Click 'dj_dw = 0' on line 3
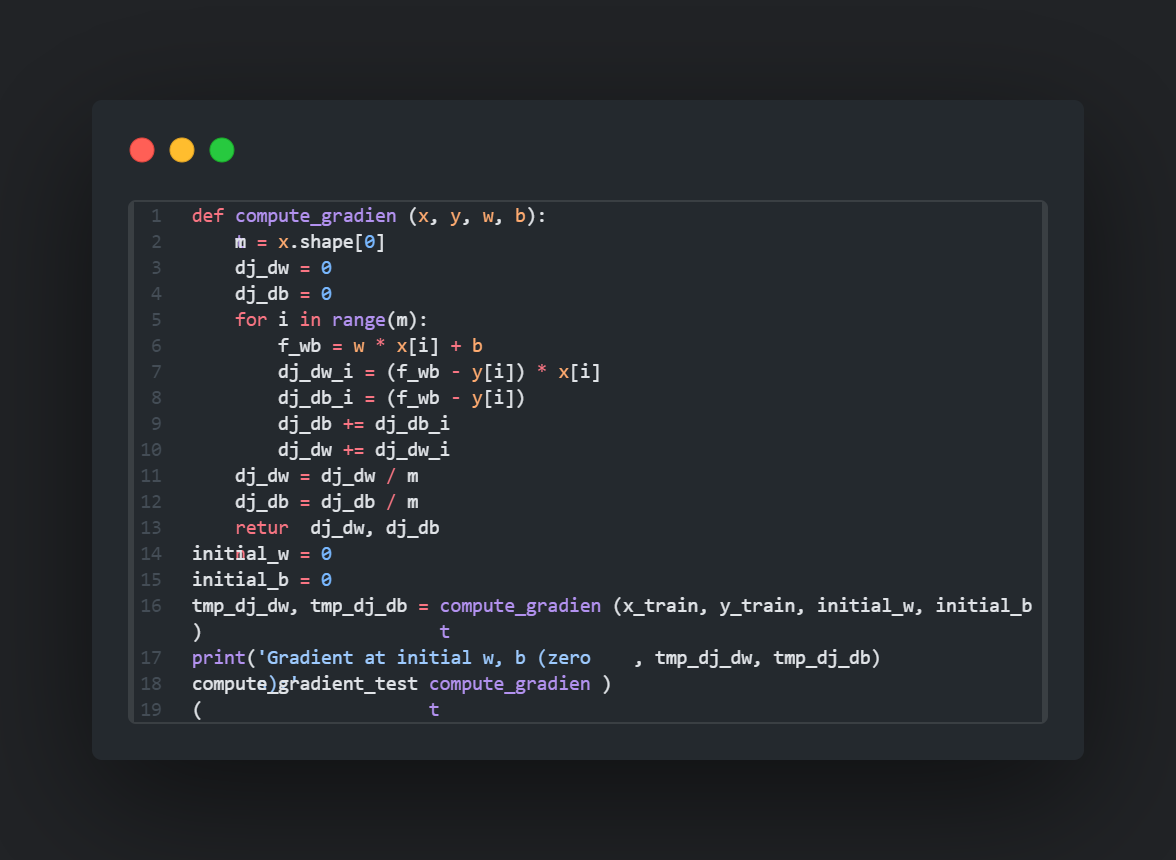The width and height of the screenshot is (1176, 860). (x=284, y=268)
